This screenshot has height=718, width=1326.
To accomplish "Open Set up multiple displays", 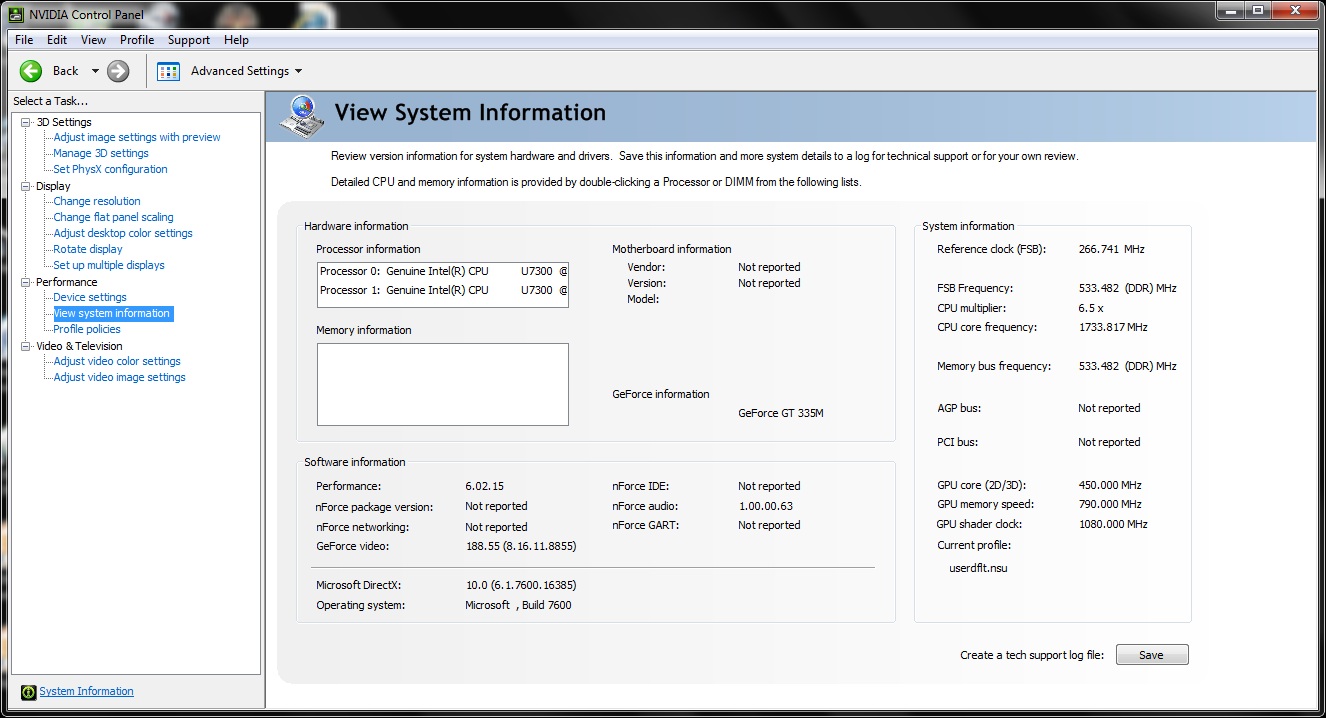I will pos(109,265).
